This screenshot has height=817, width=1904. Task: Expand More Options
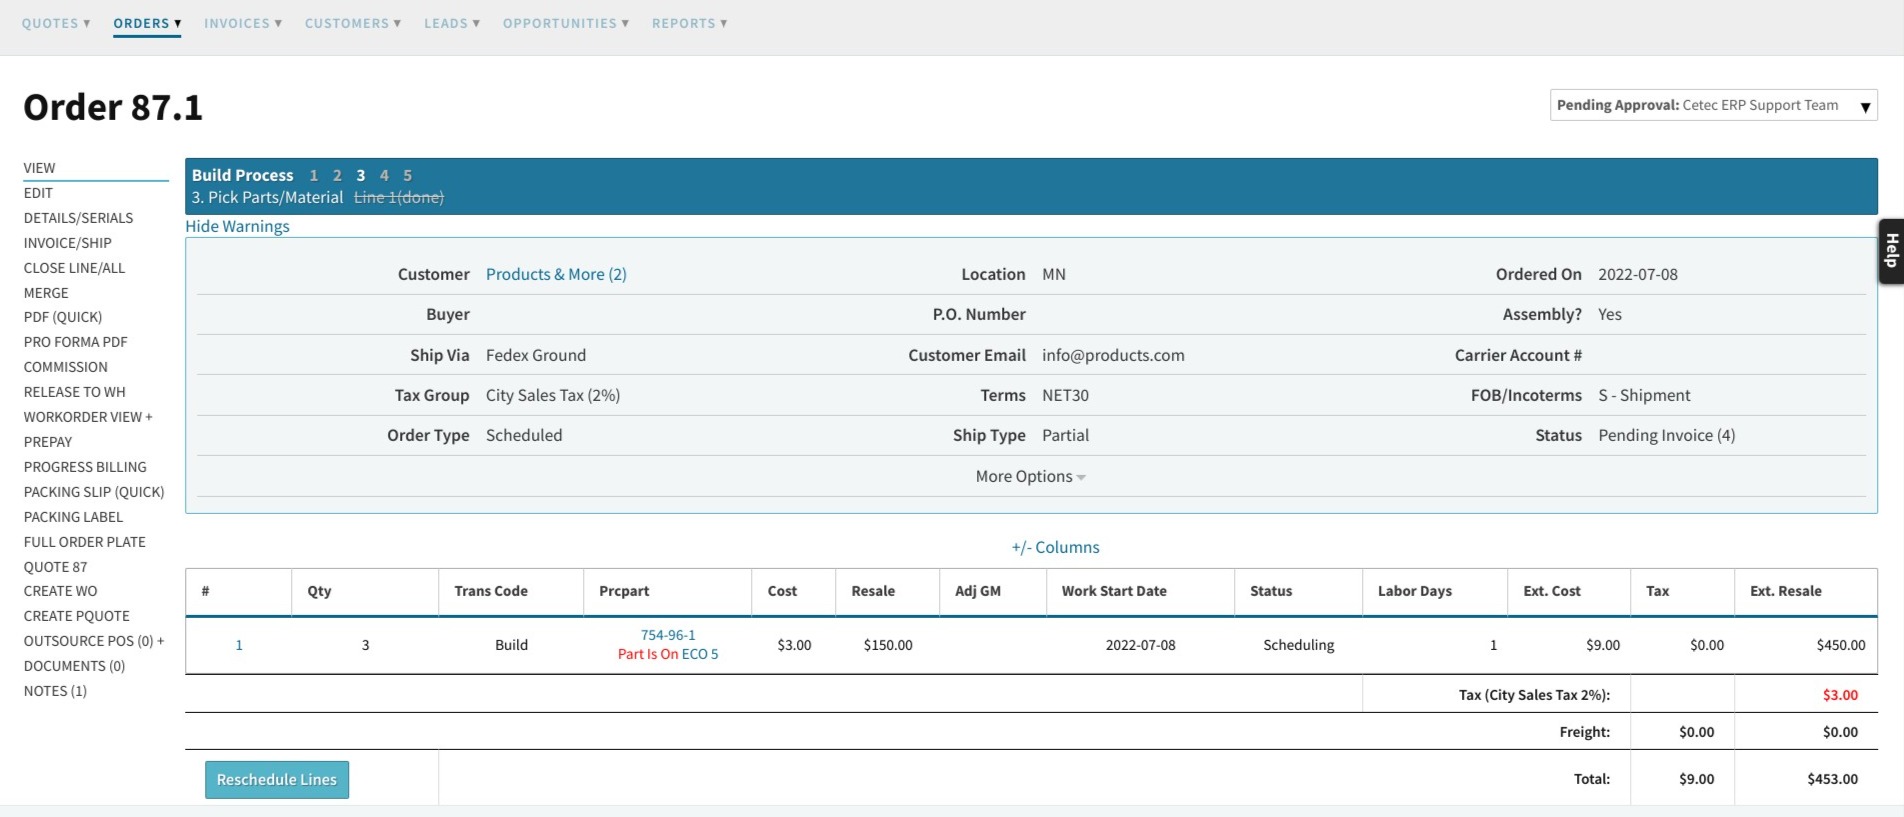[1030, 476]
